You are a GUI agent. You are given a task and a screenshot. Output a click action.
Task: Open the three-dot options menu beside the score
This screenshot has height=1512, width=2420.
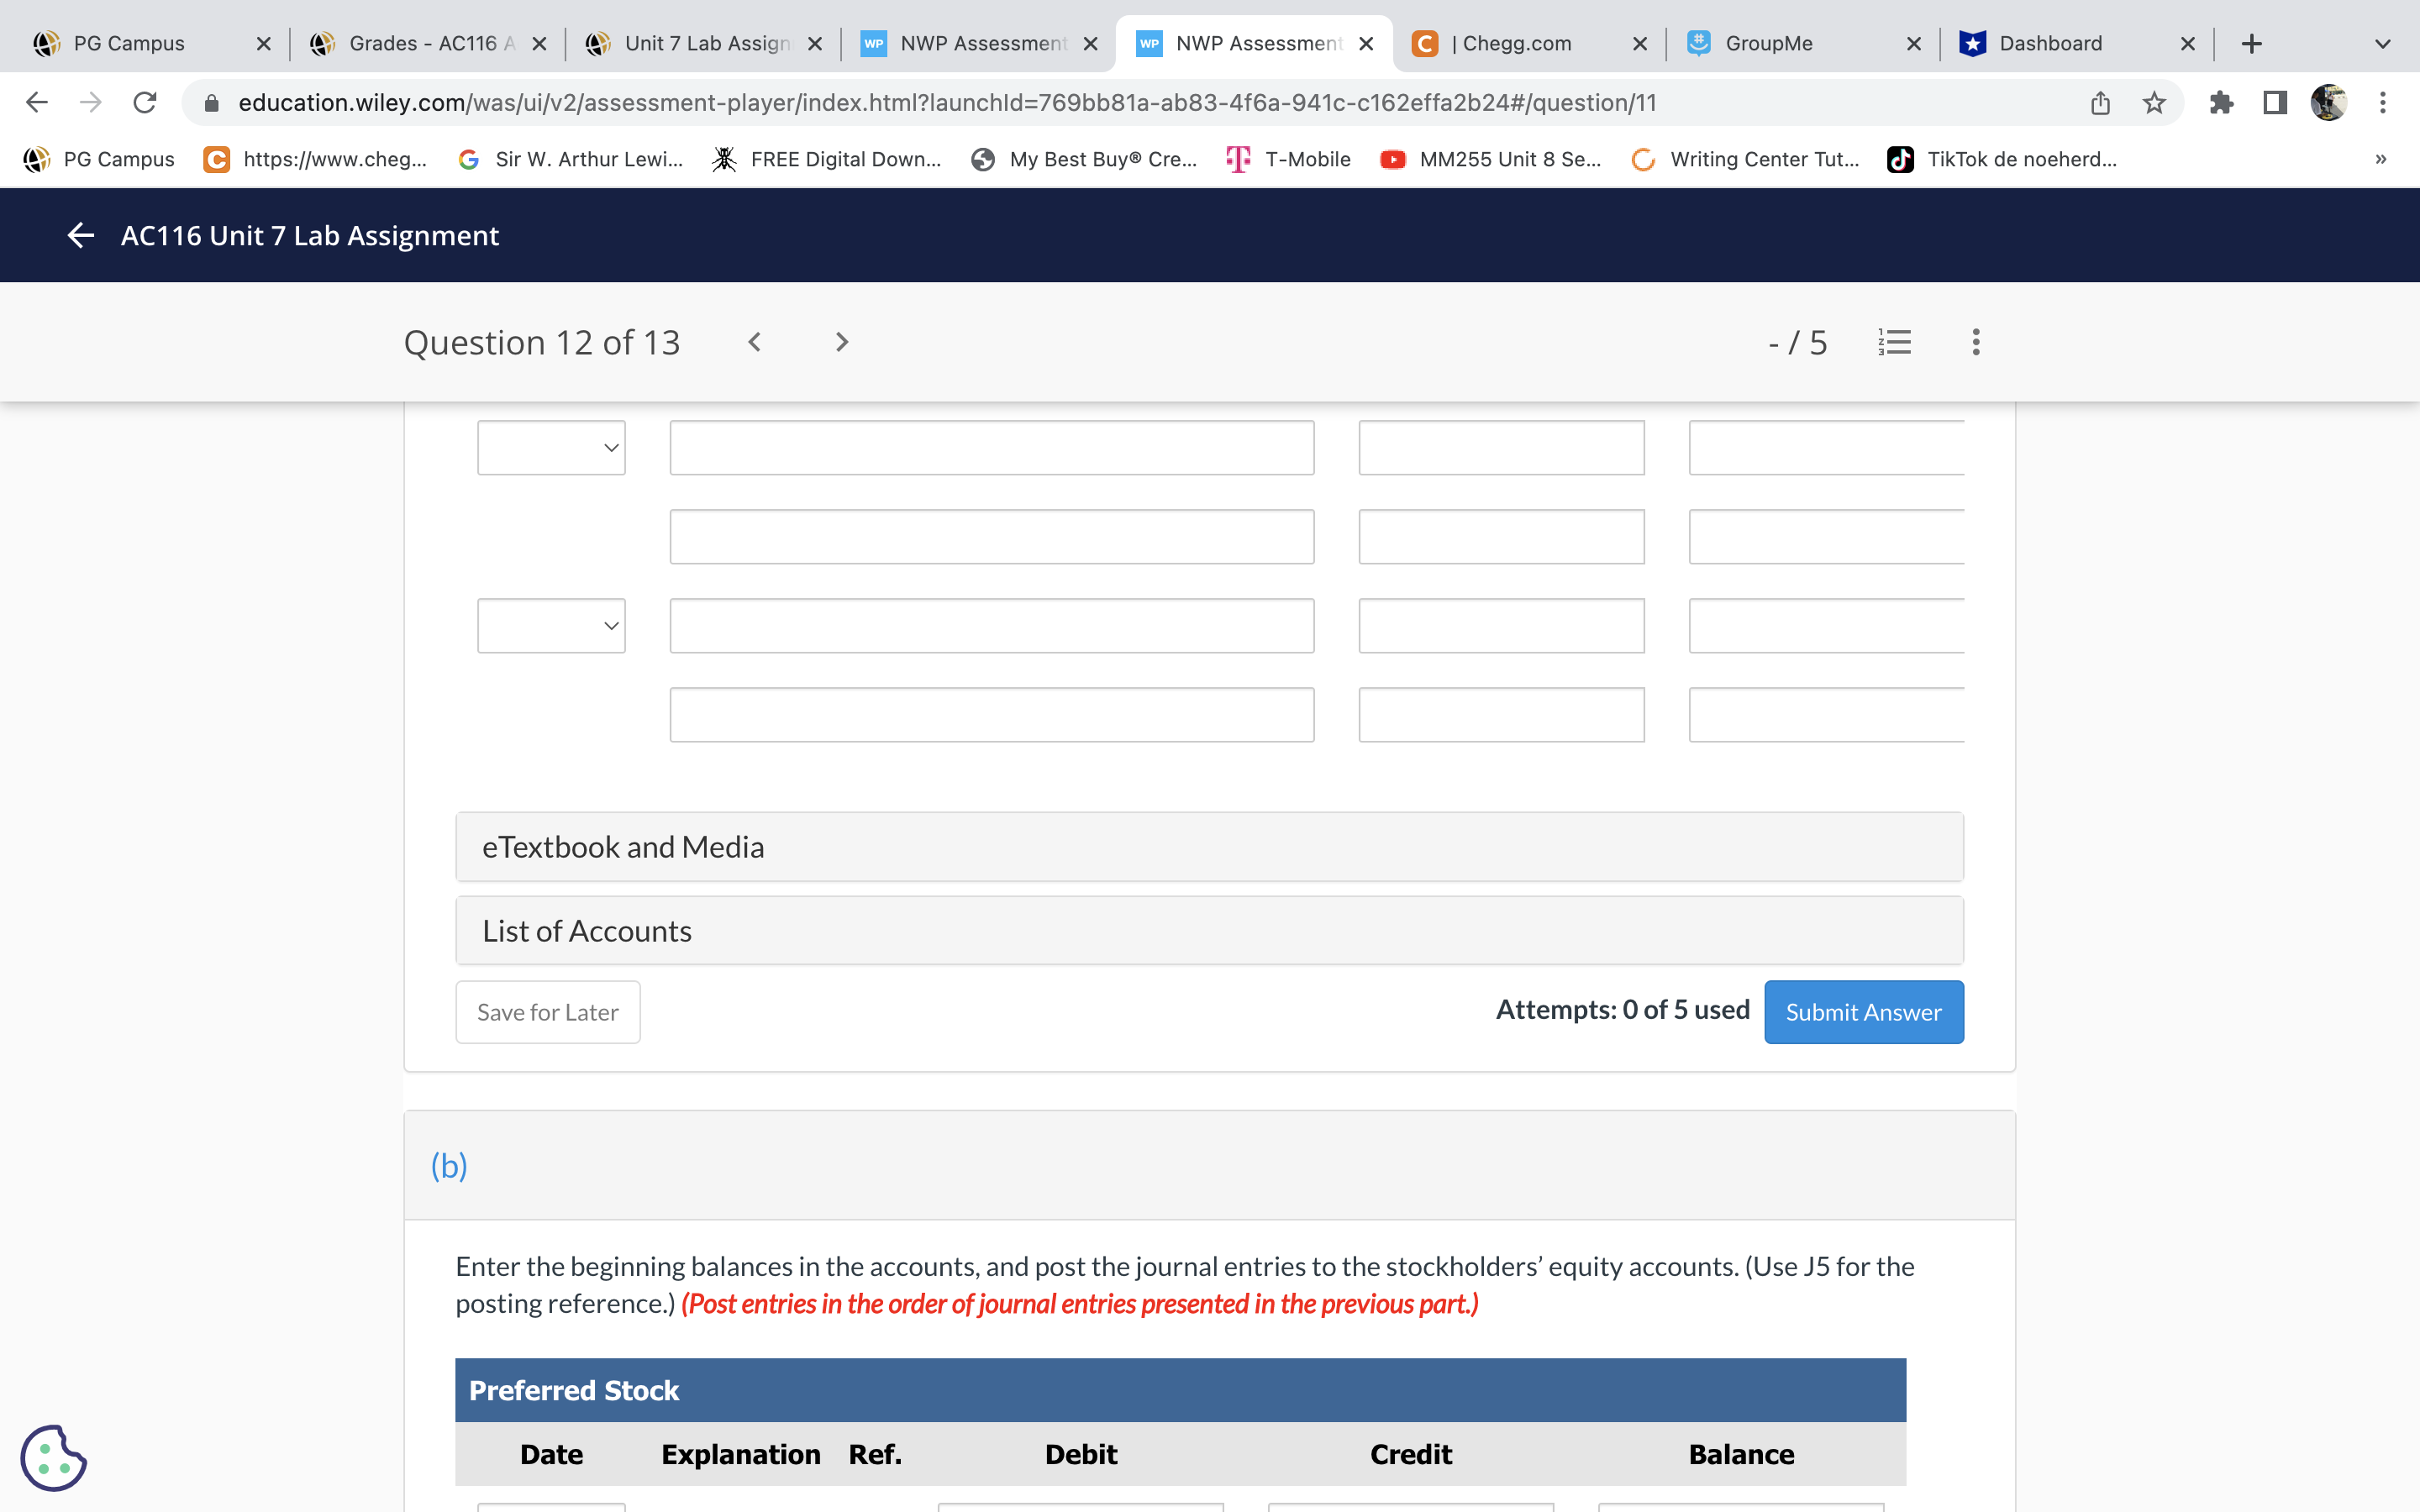pos(1975,342)
